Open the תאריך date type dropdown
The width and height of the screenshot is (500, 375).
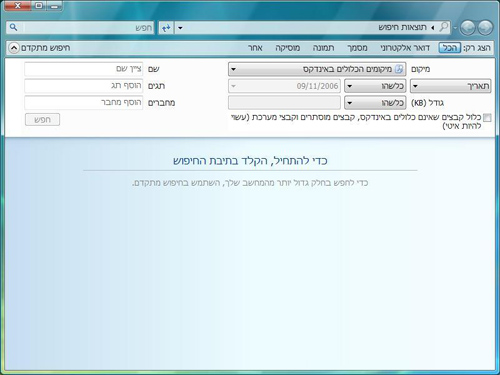tap(450, 86)
